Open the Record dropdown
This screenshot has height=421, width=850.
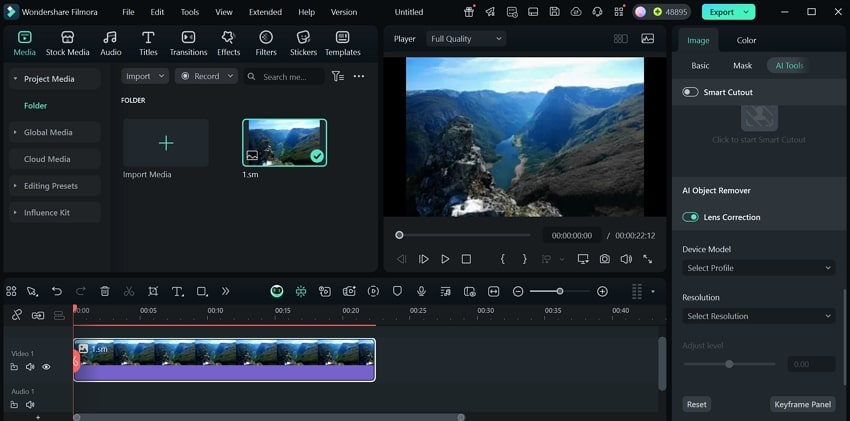click(207, 76)
